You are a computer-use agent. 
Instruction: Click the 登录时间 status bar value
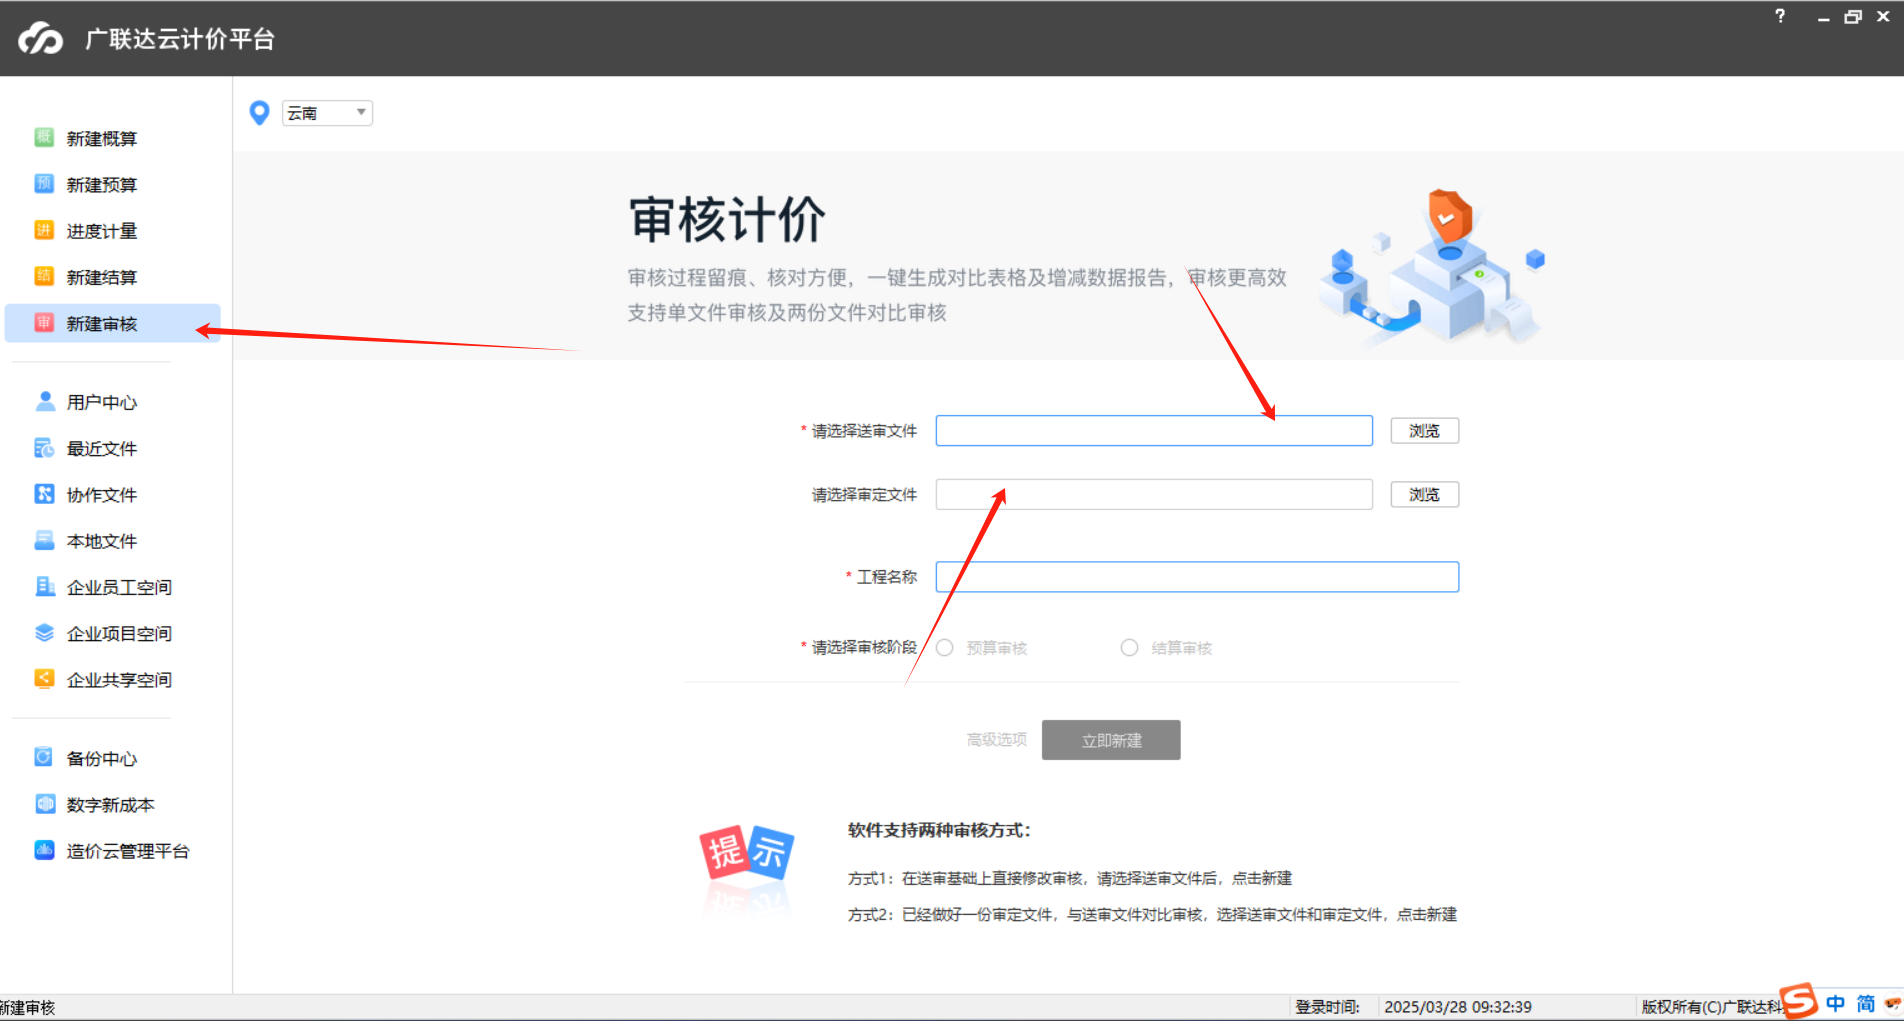point(1458,1007)
